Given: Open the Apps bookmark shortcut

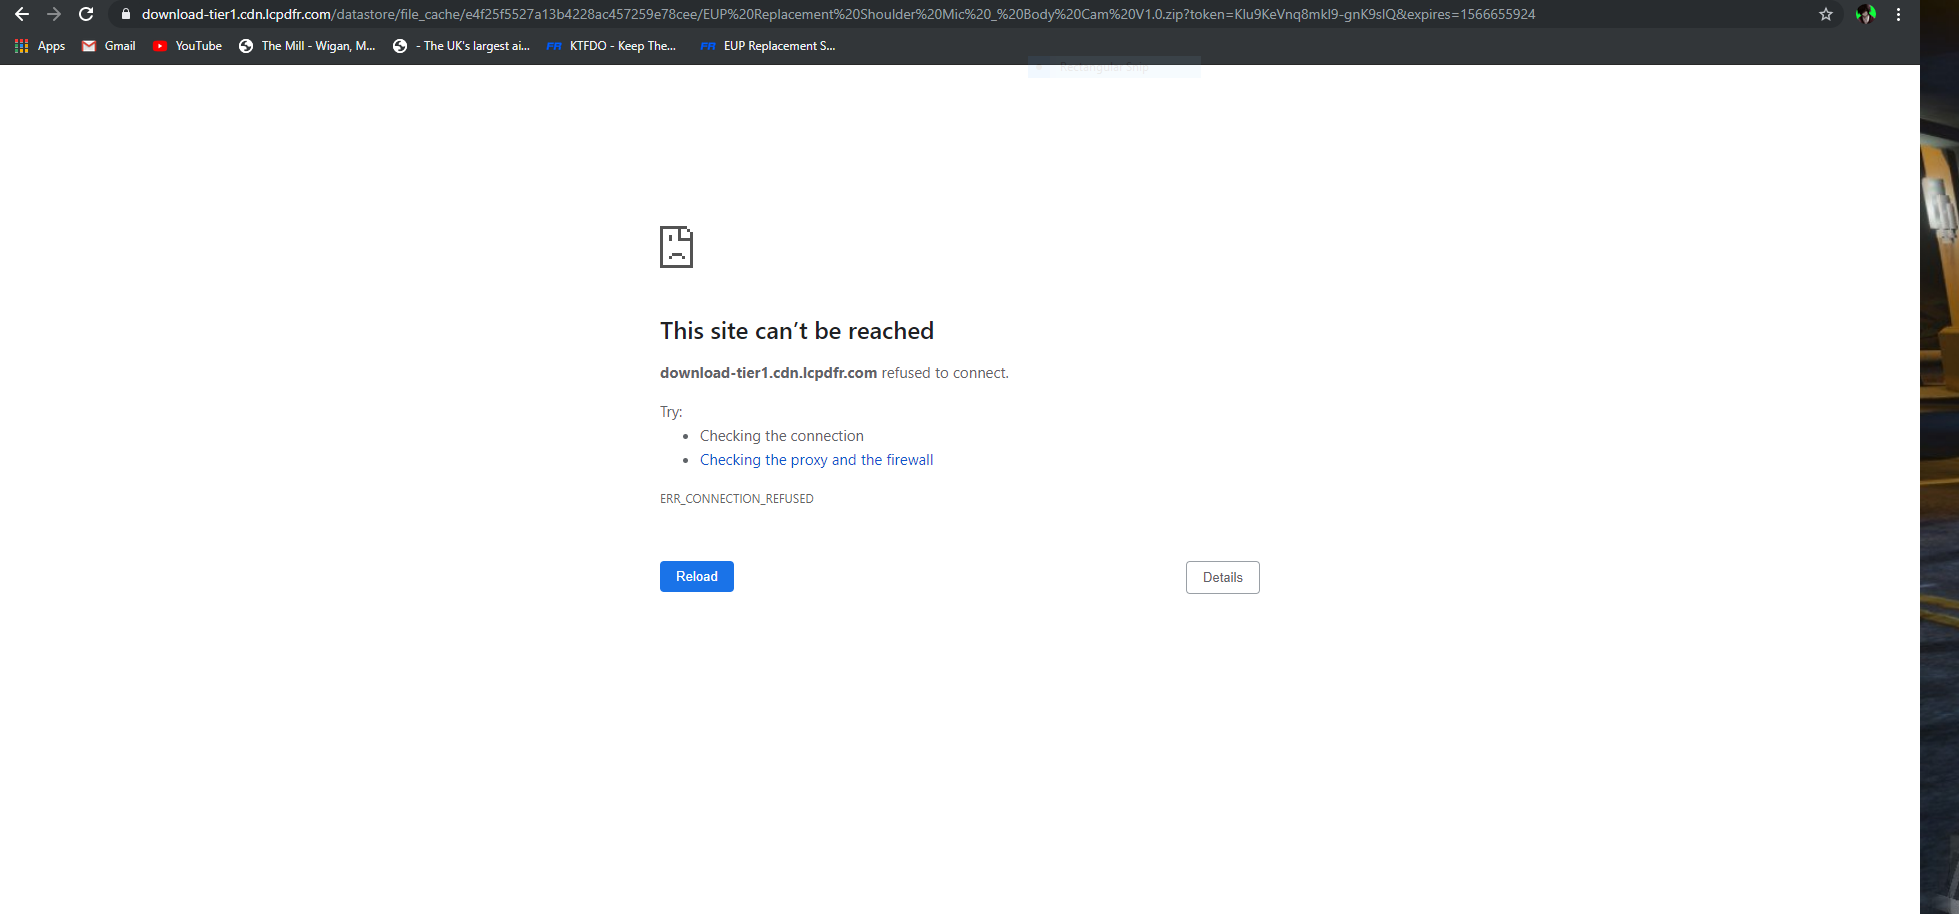Looking at the screenshot, I should 40,46.
